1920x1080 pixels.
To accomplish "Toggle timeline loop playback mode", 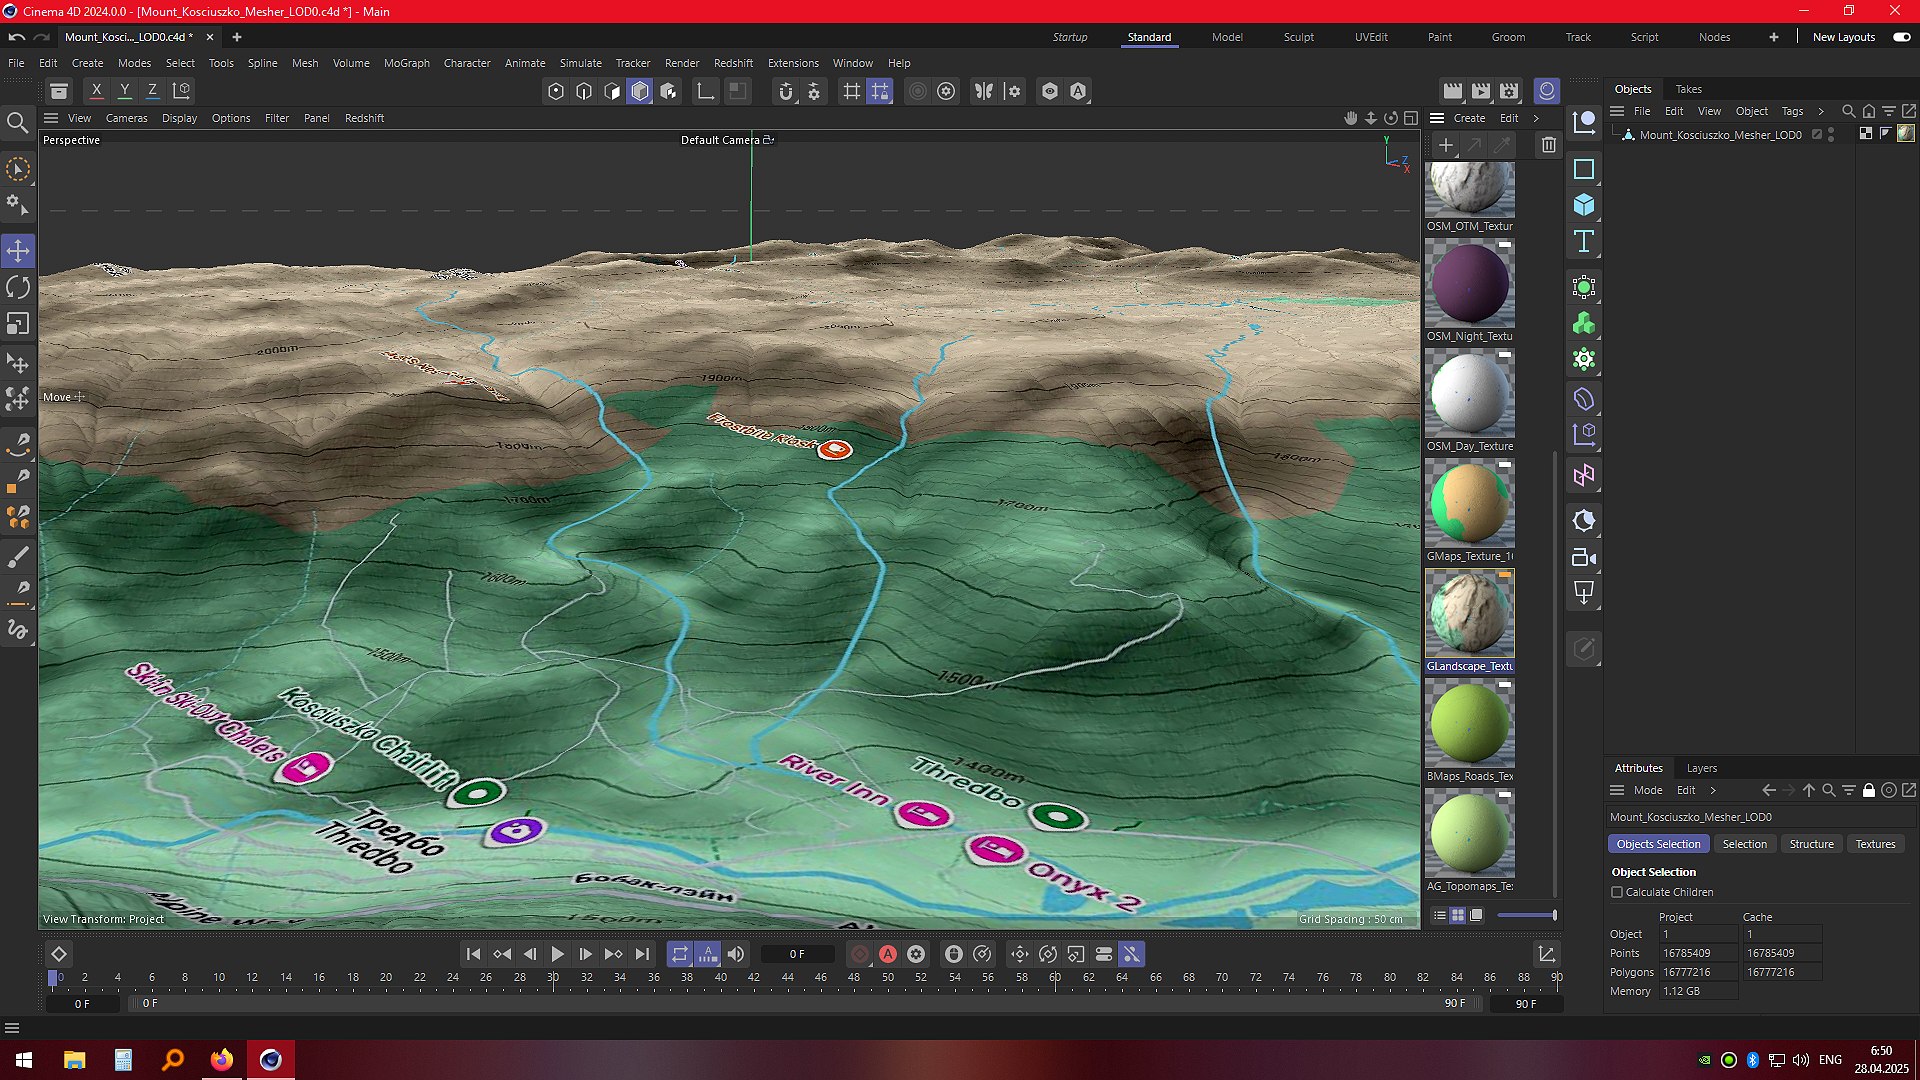I will [x=680, y=954].
